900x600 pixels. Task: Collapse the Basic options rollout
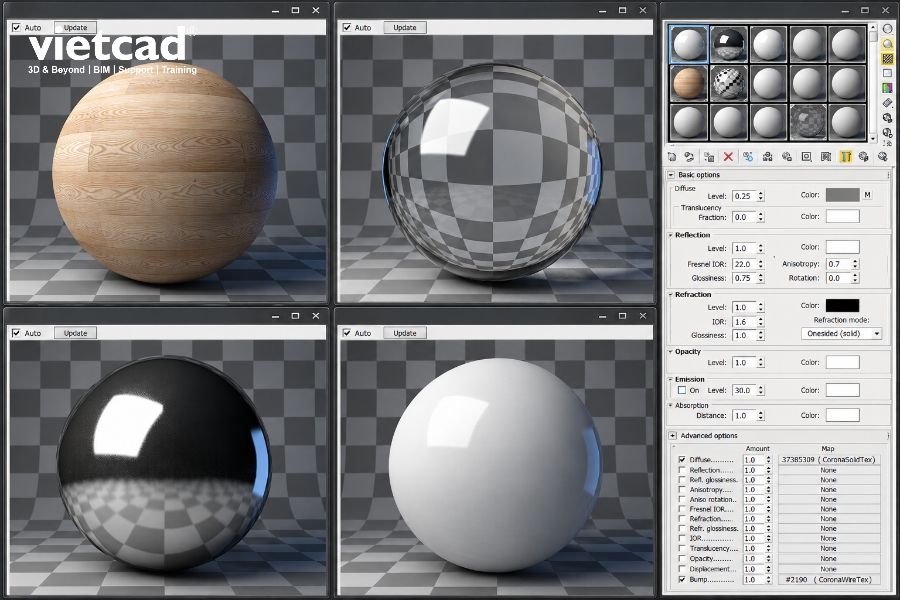point(671,175)
